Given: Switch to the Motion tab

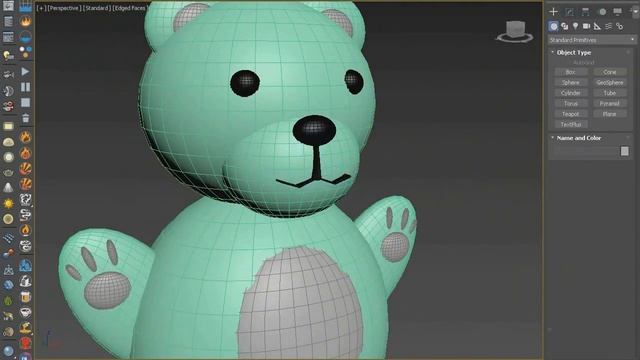Looking at the screenshot, I should coord(602,11).
